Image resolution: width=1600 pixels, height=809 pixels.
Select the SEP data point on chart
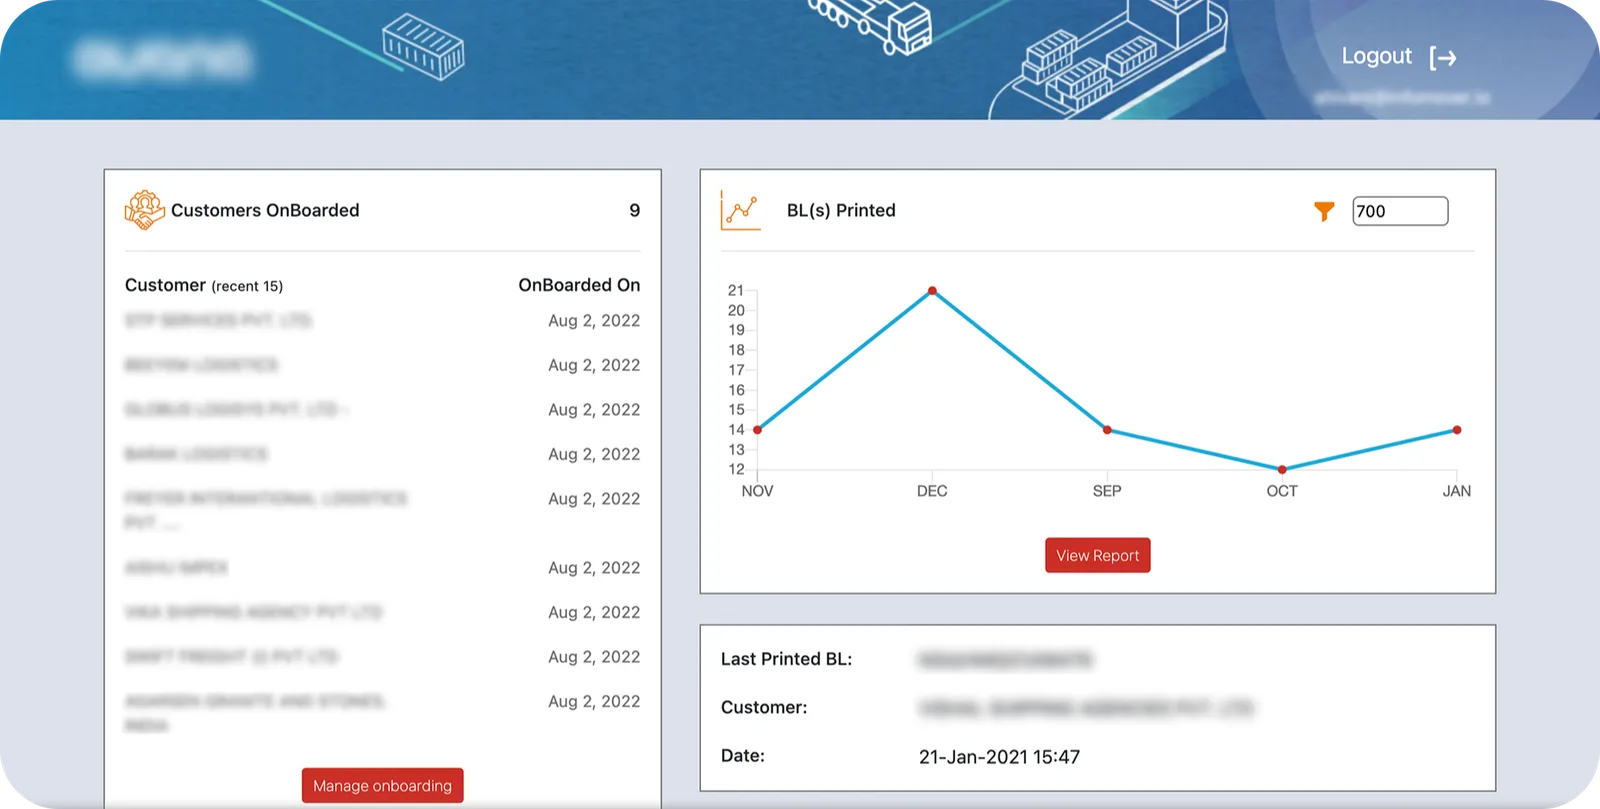[x=1107, y=430]
